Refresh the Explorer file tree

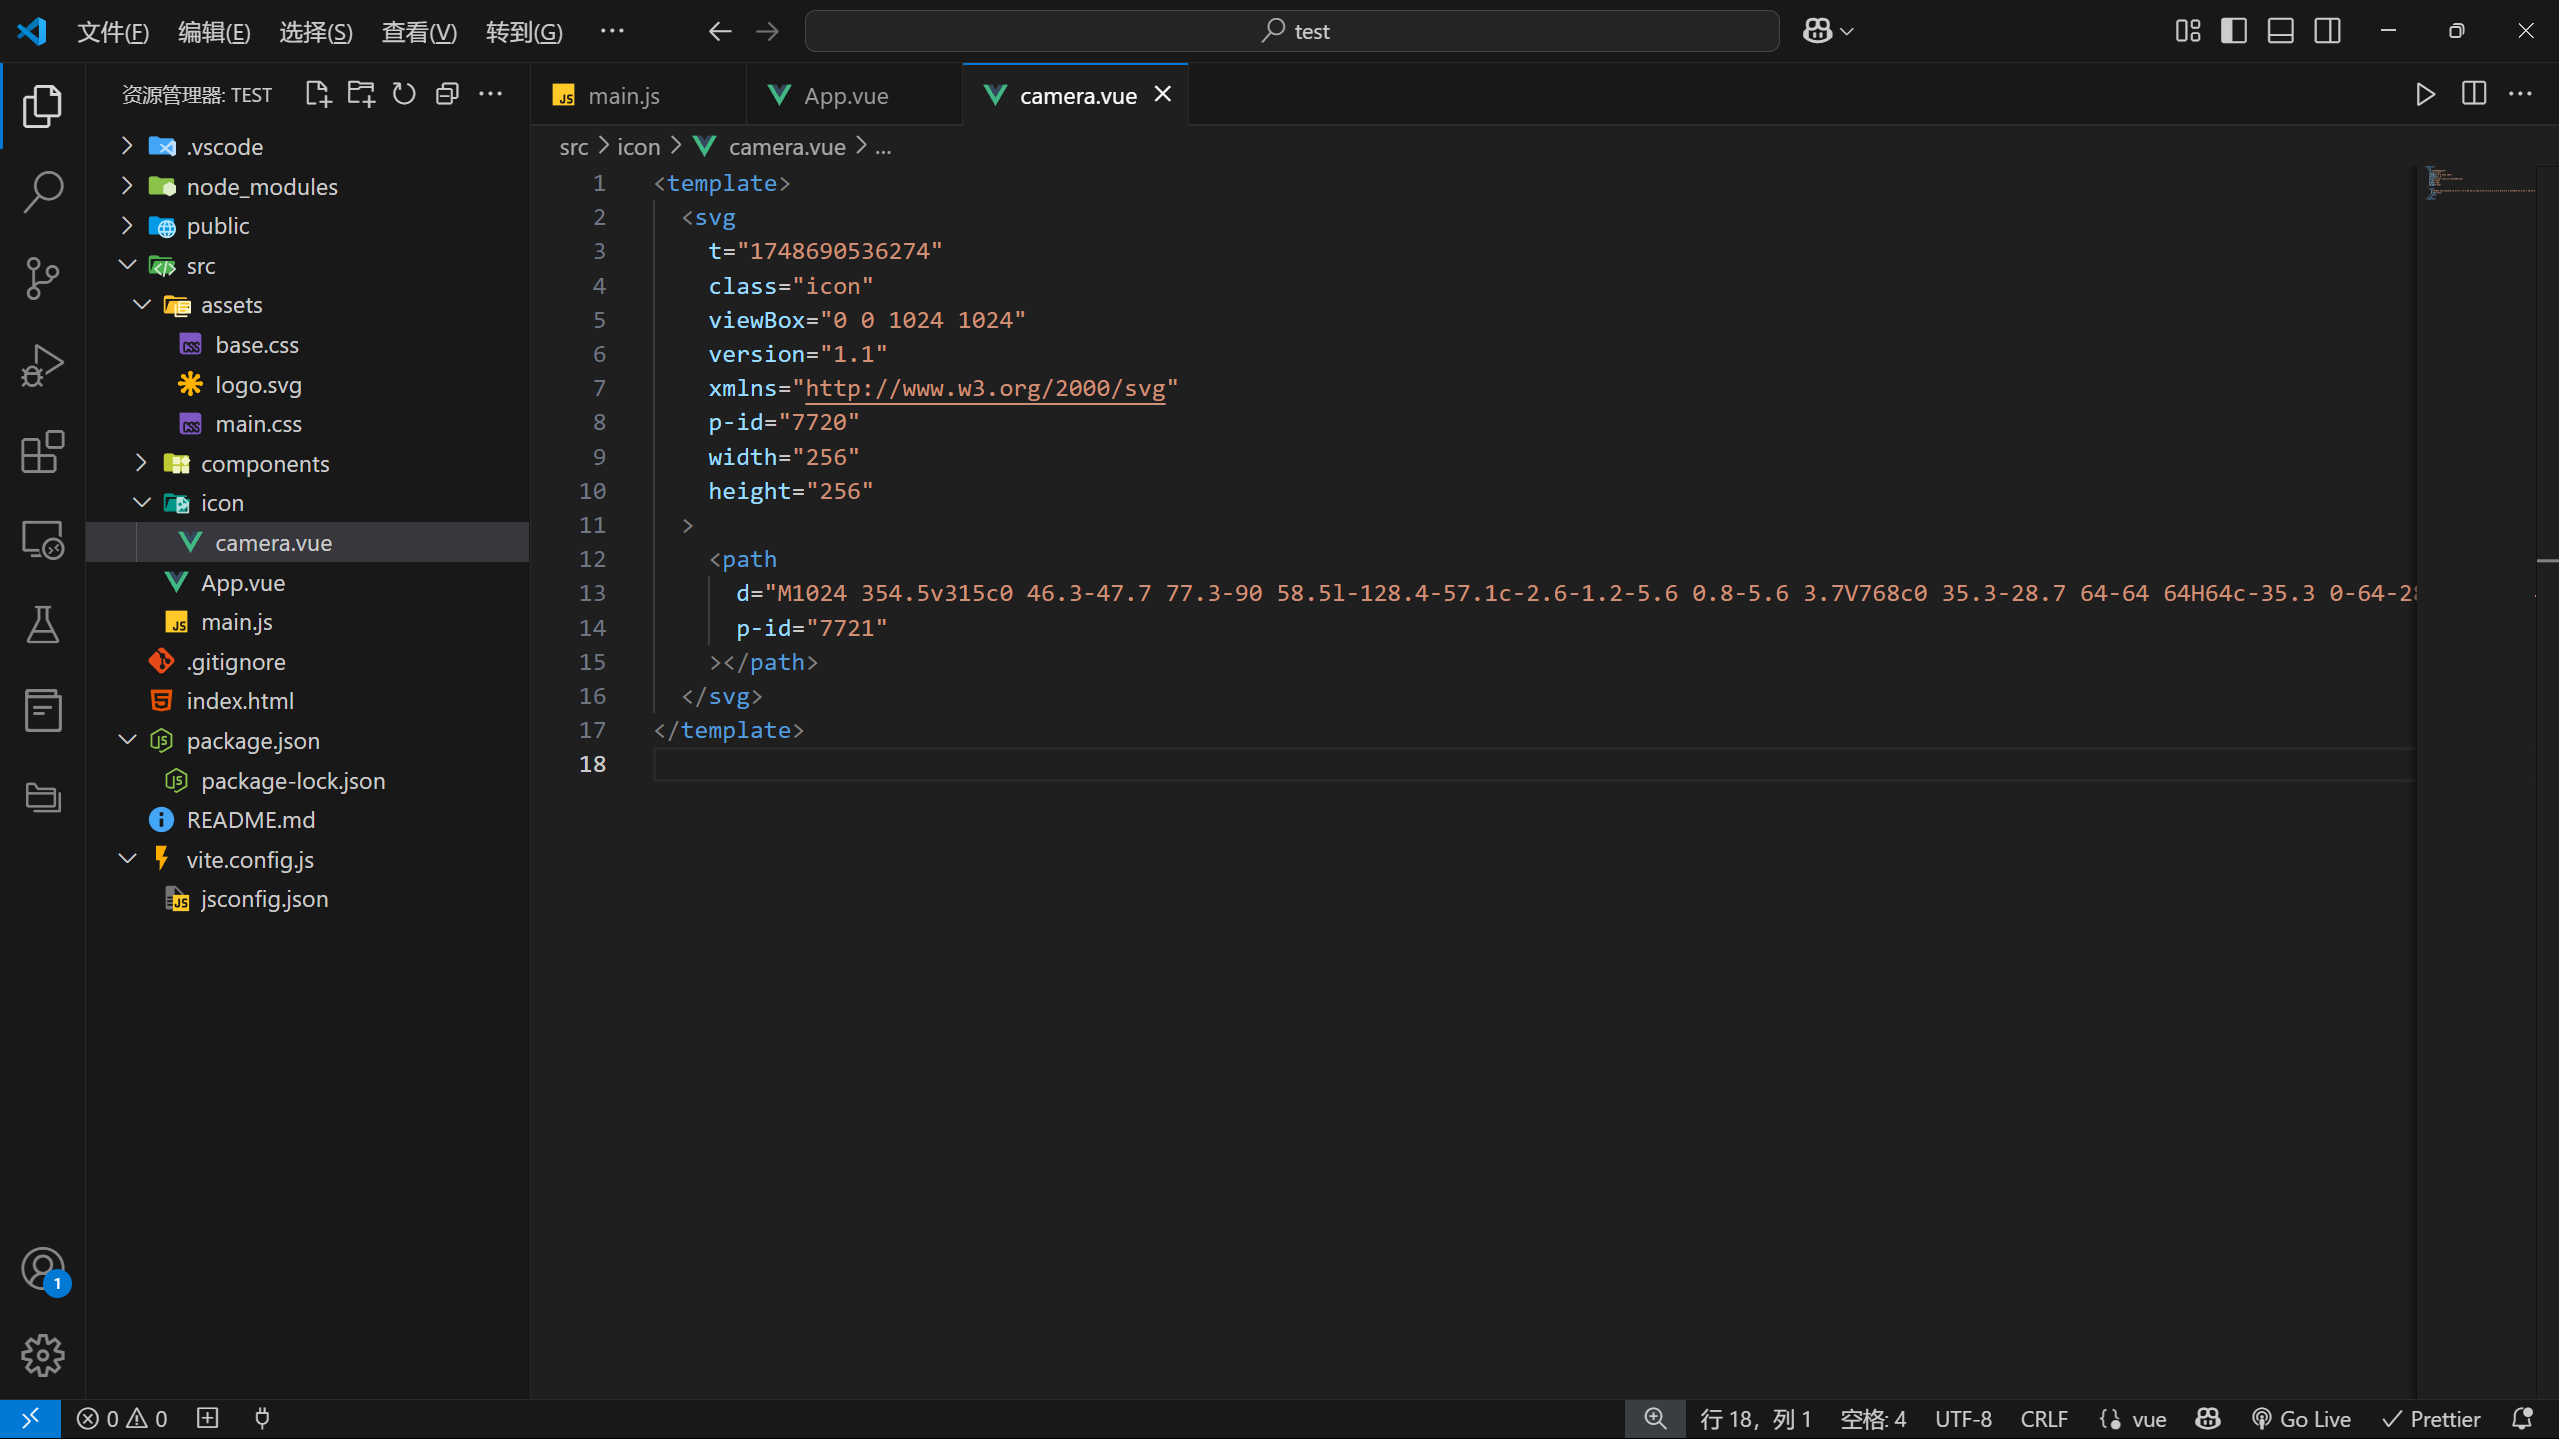(403, 93)
